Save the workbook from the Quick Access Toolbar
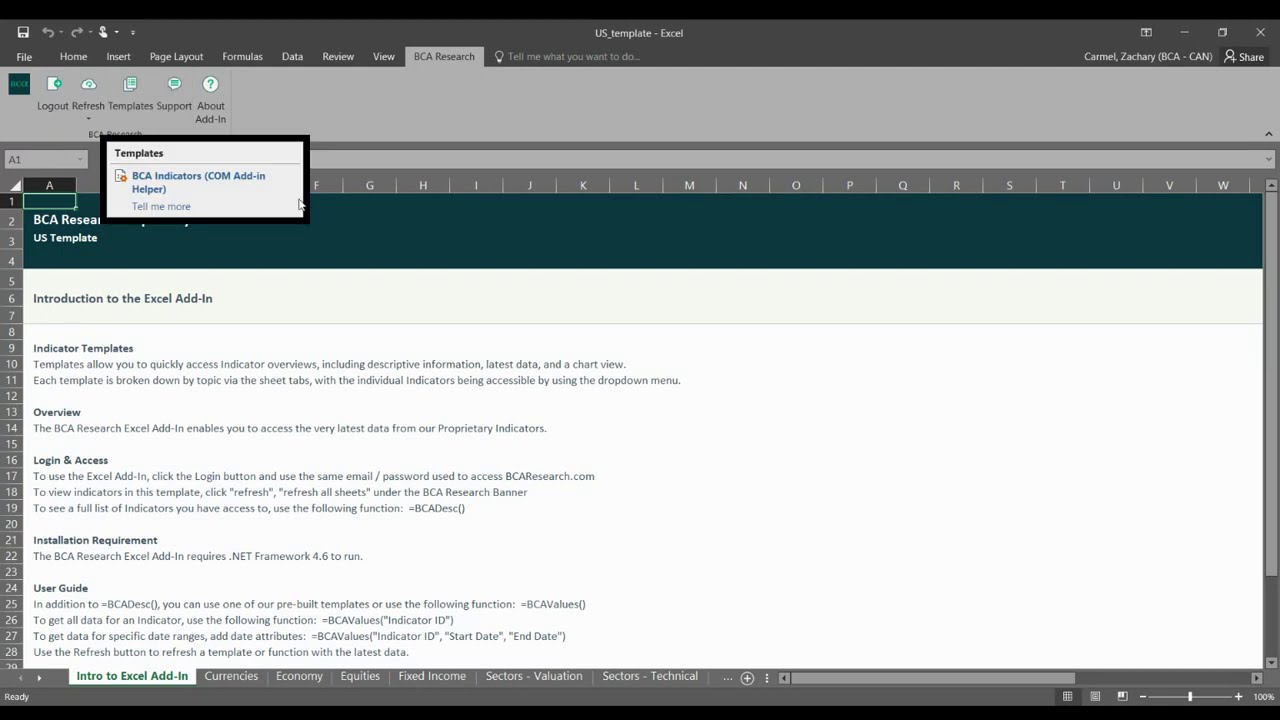The width and height of the screenshot is (1280, 720). (23, 33)
